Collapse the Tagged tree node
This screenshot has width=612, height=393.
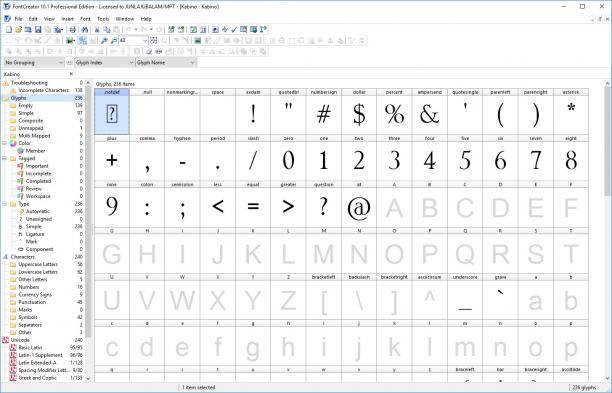(x=5, y=158)
